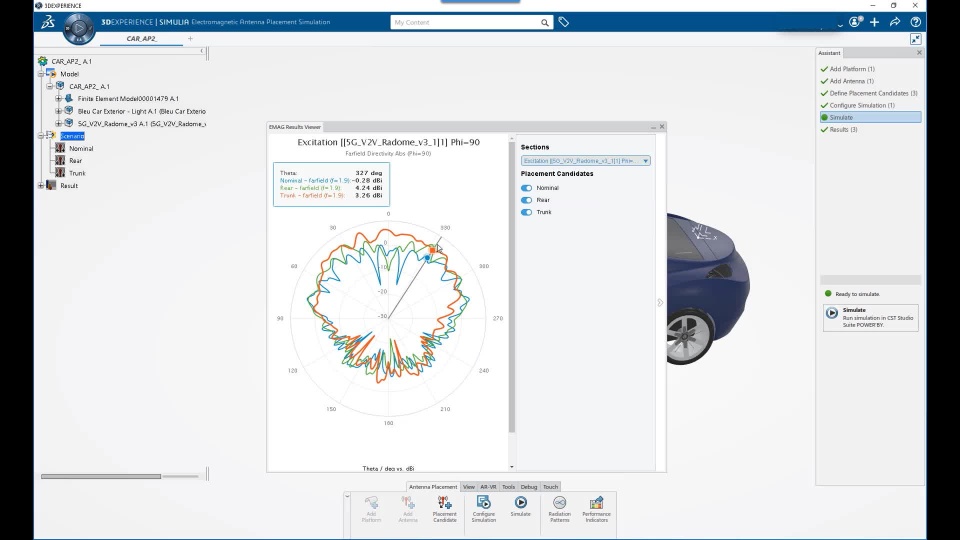Switch to the Tools tab

pyautogui.click(x=508, y=487)
